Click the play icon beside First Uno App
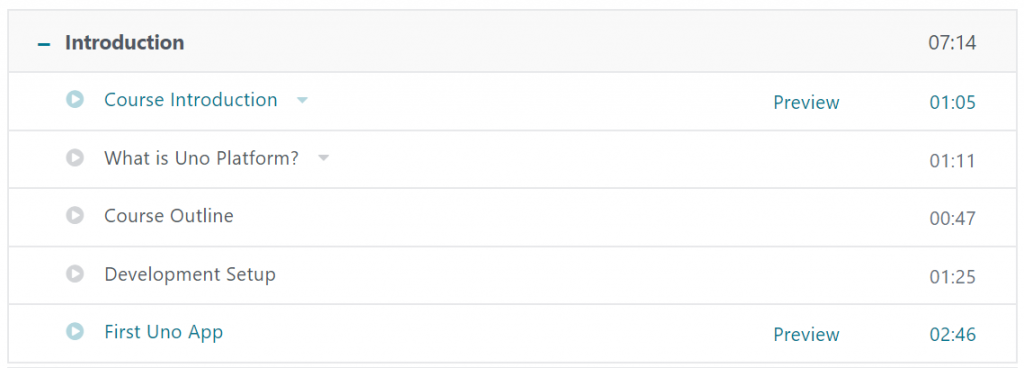Image resolution: width=1024 pixels, height=368 pixels. click(x=75, y=331)
